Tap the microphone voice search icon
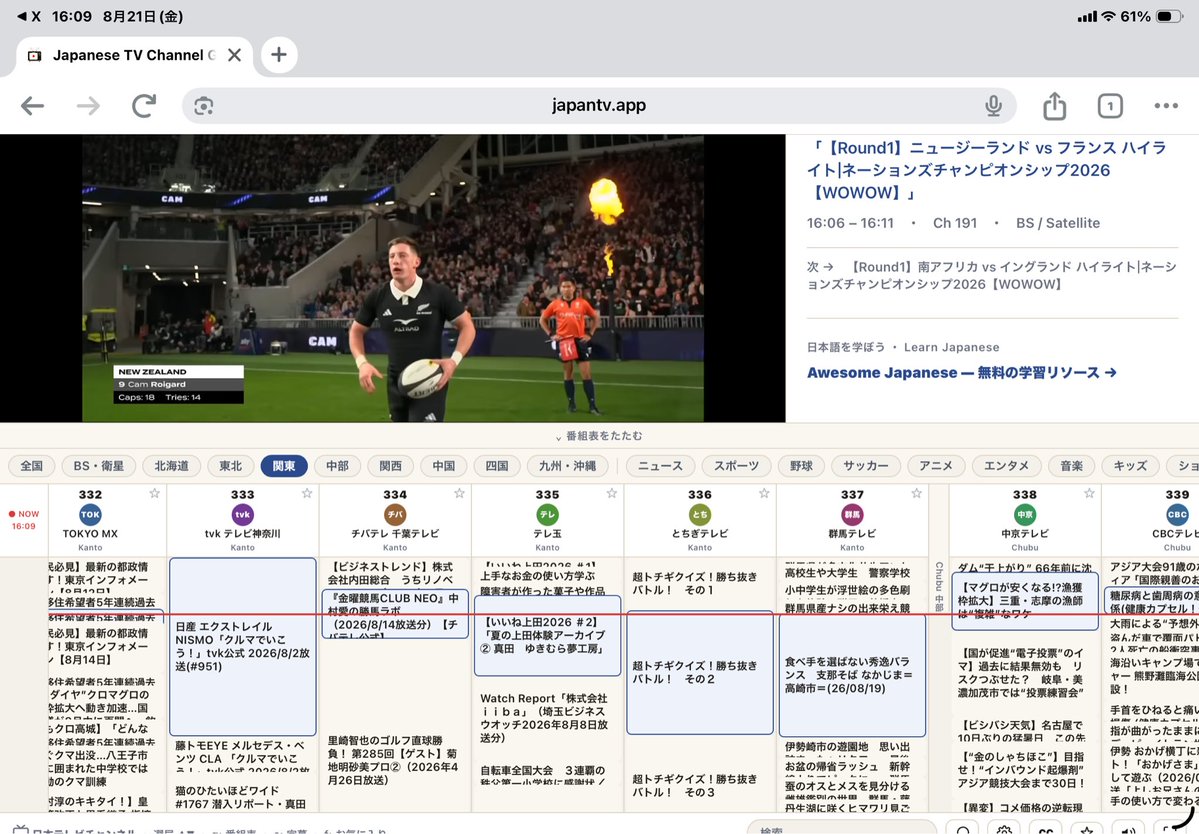This screenshot has width=1199, height=834. (993, 105)
